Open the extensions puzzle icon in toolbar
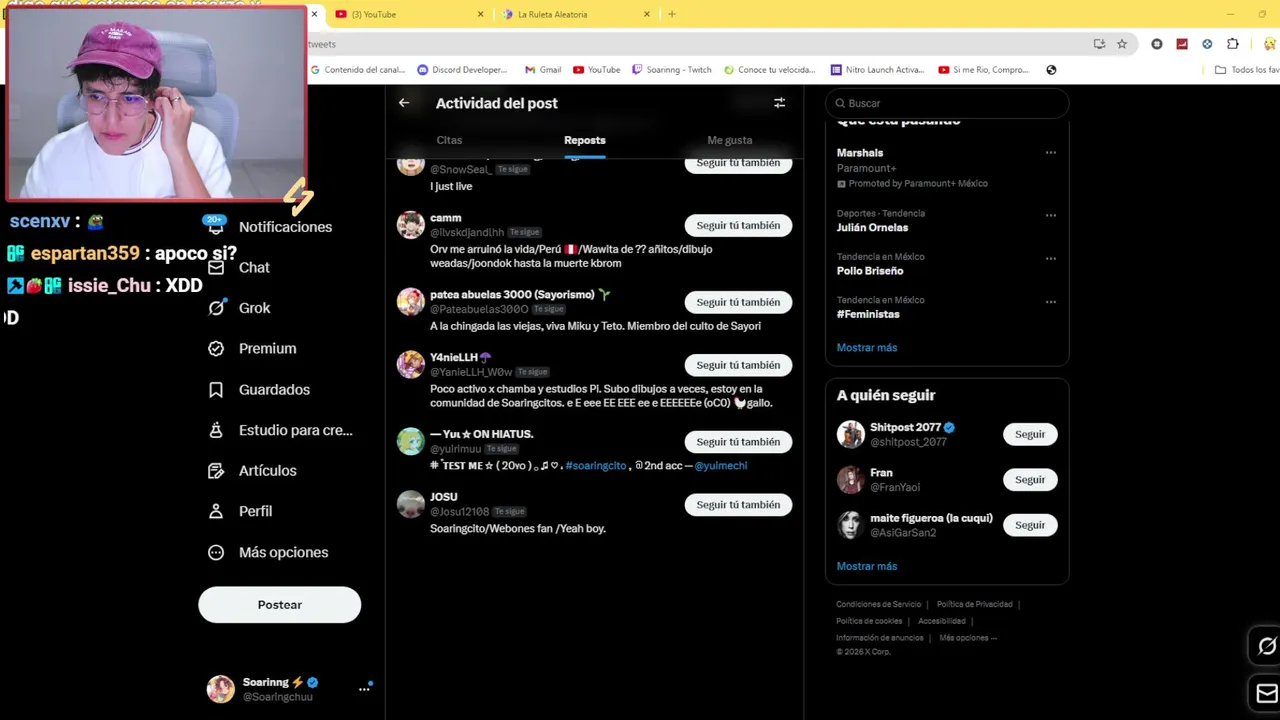1280x720 pixels. click(1233, 44)
